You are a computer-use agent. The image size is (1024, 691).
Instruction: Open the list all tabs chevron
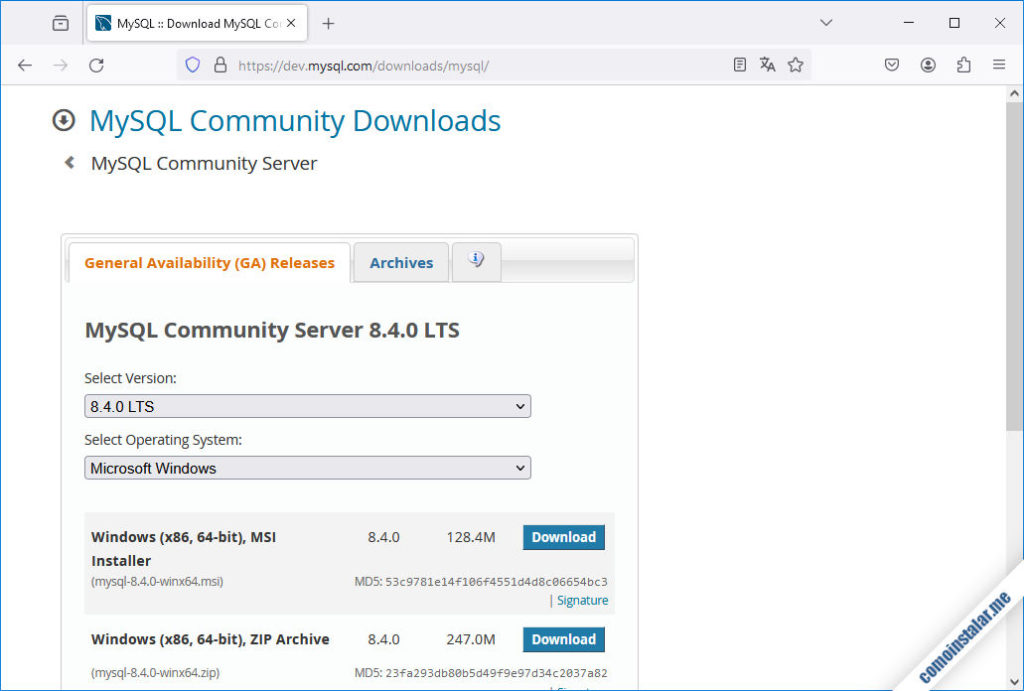[826, 22]
